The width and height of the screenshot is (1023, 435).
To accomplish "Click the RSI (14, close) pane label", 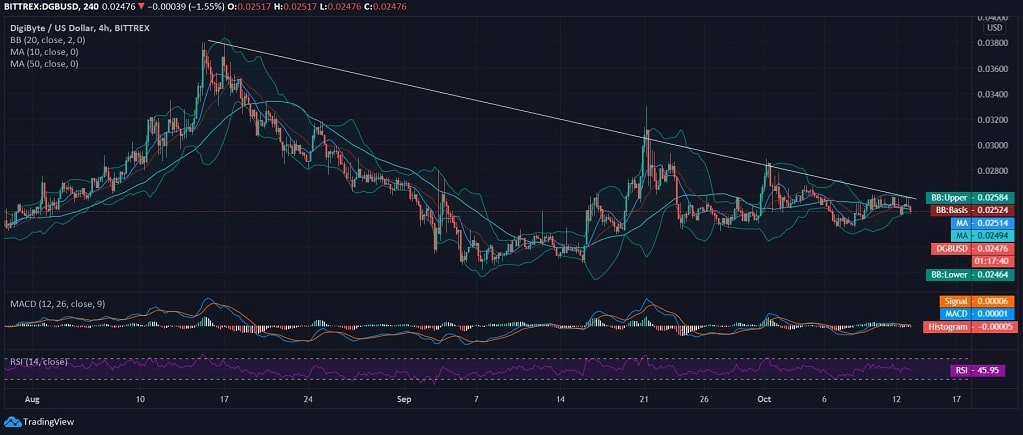I will (x=38, y=361).
